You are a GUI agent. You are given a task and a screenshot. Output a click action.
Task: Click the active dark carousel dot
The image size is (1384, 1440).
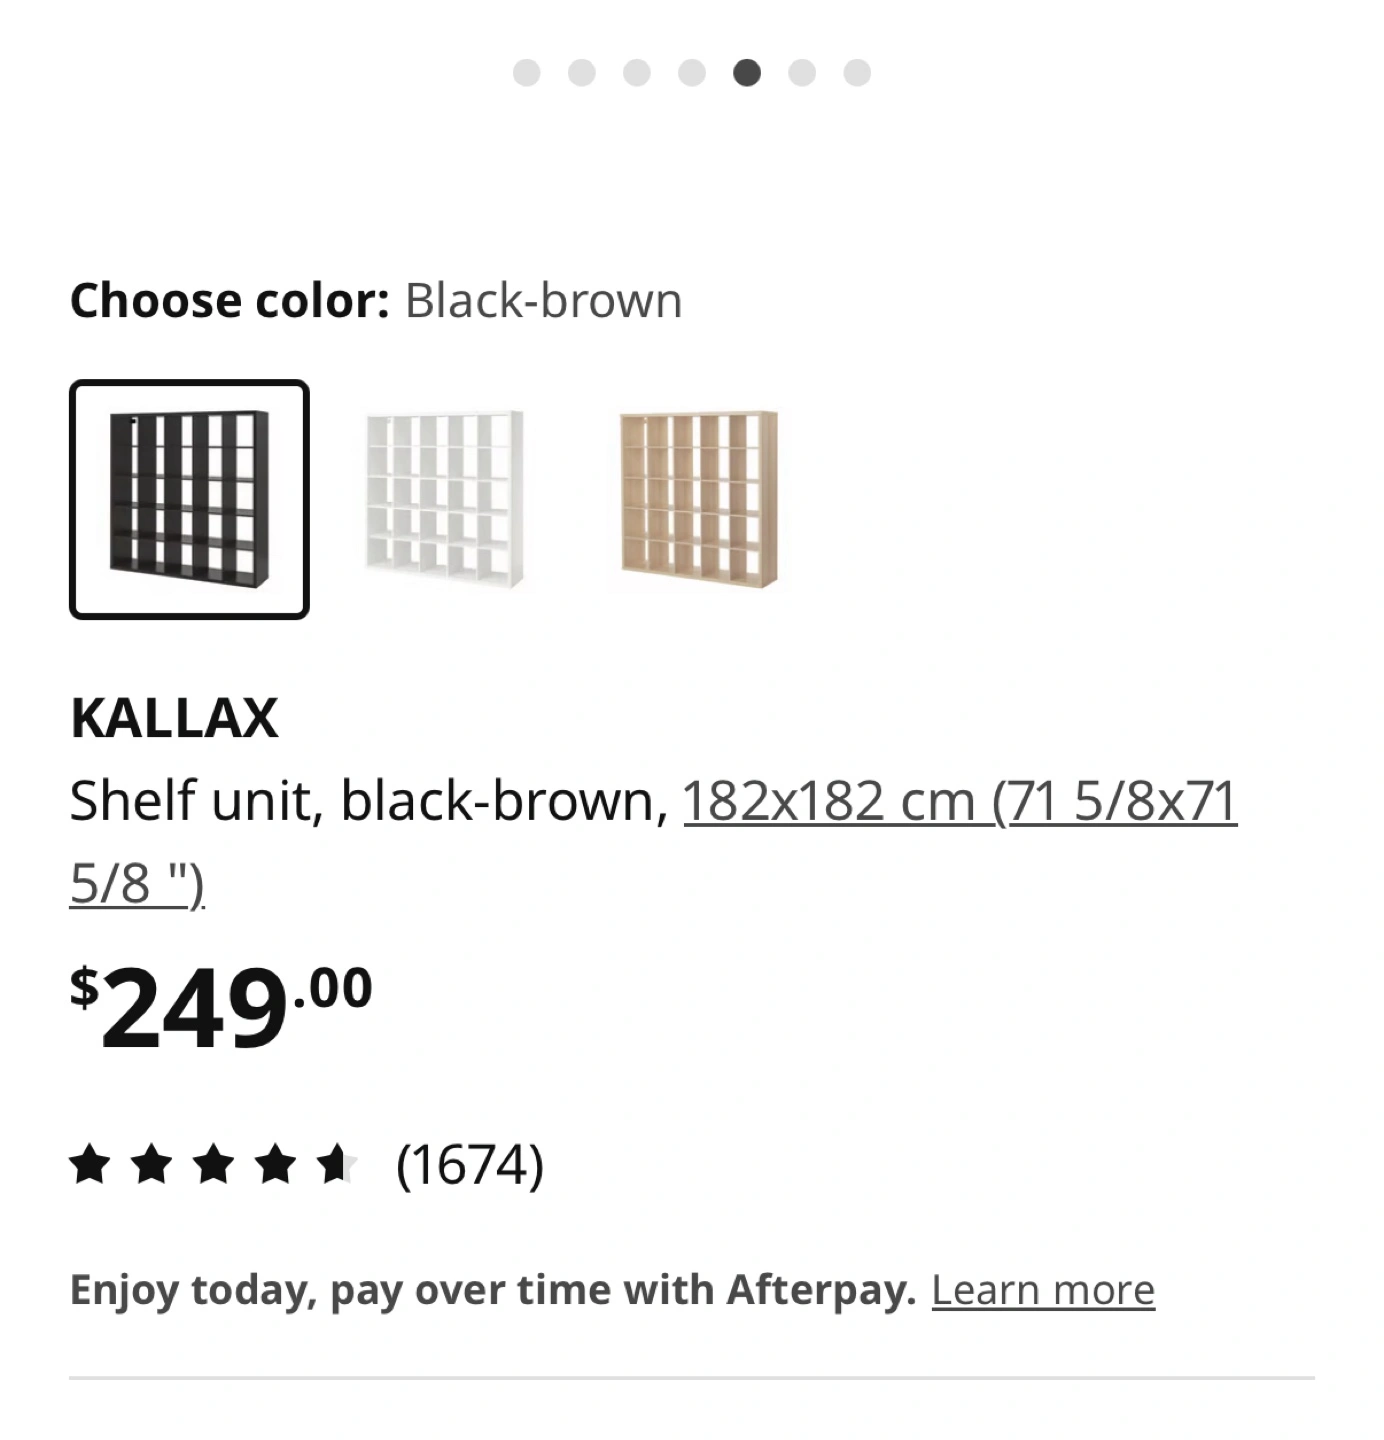pos(747,73)
